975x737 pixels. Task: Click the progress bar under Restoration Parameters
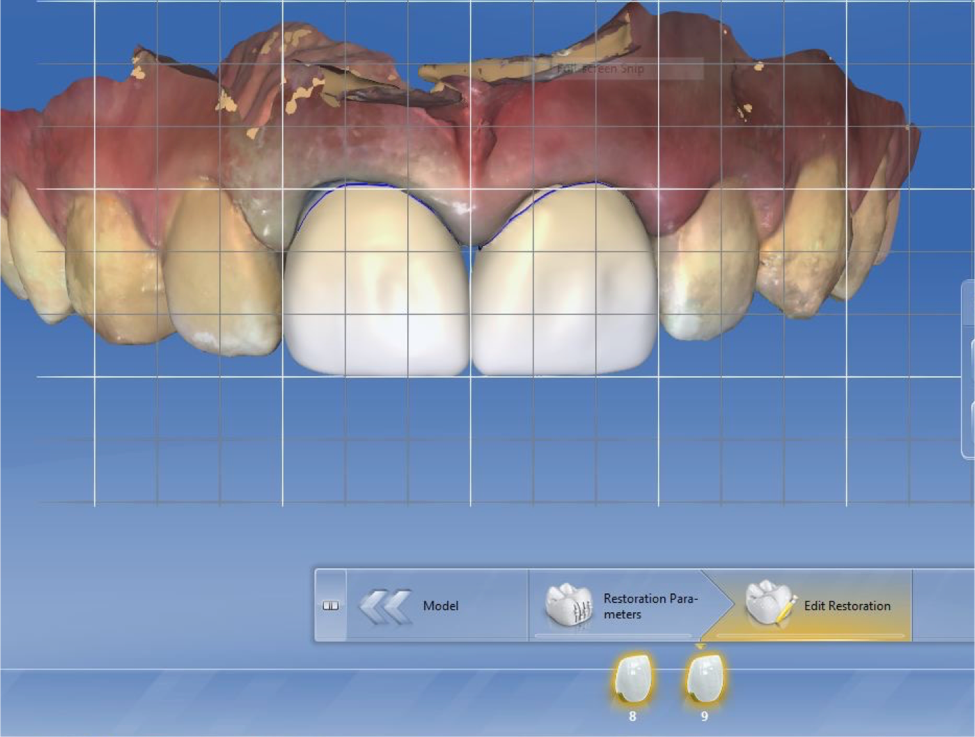613,635
